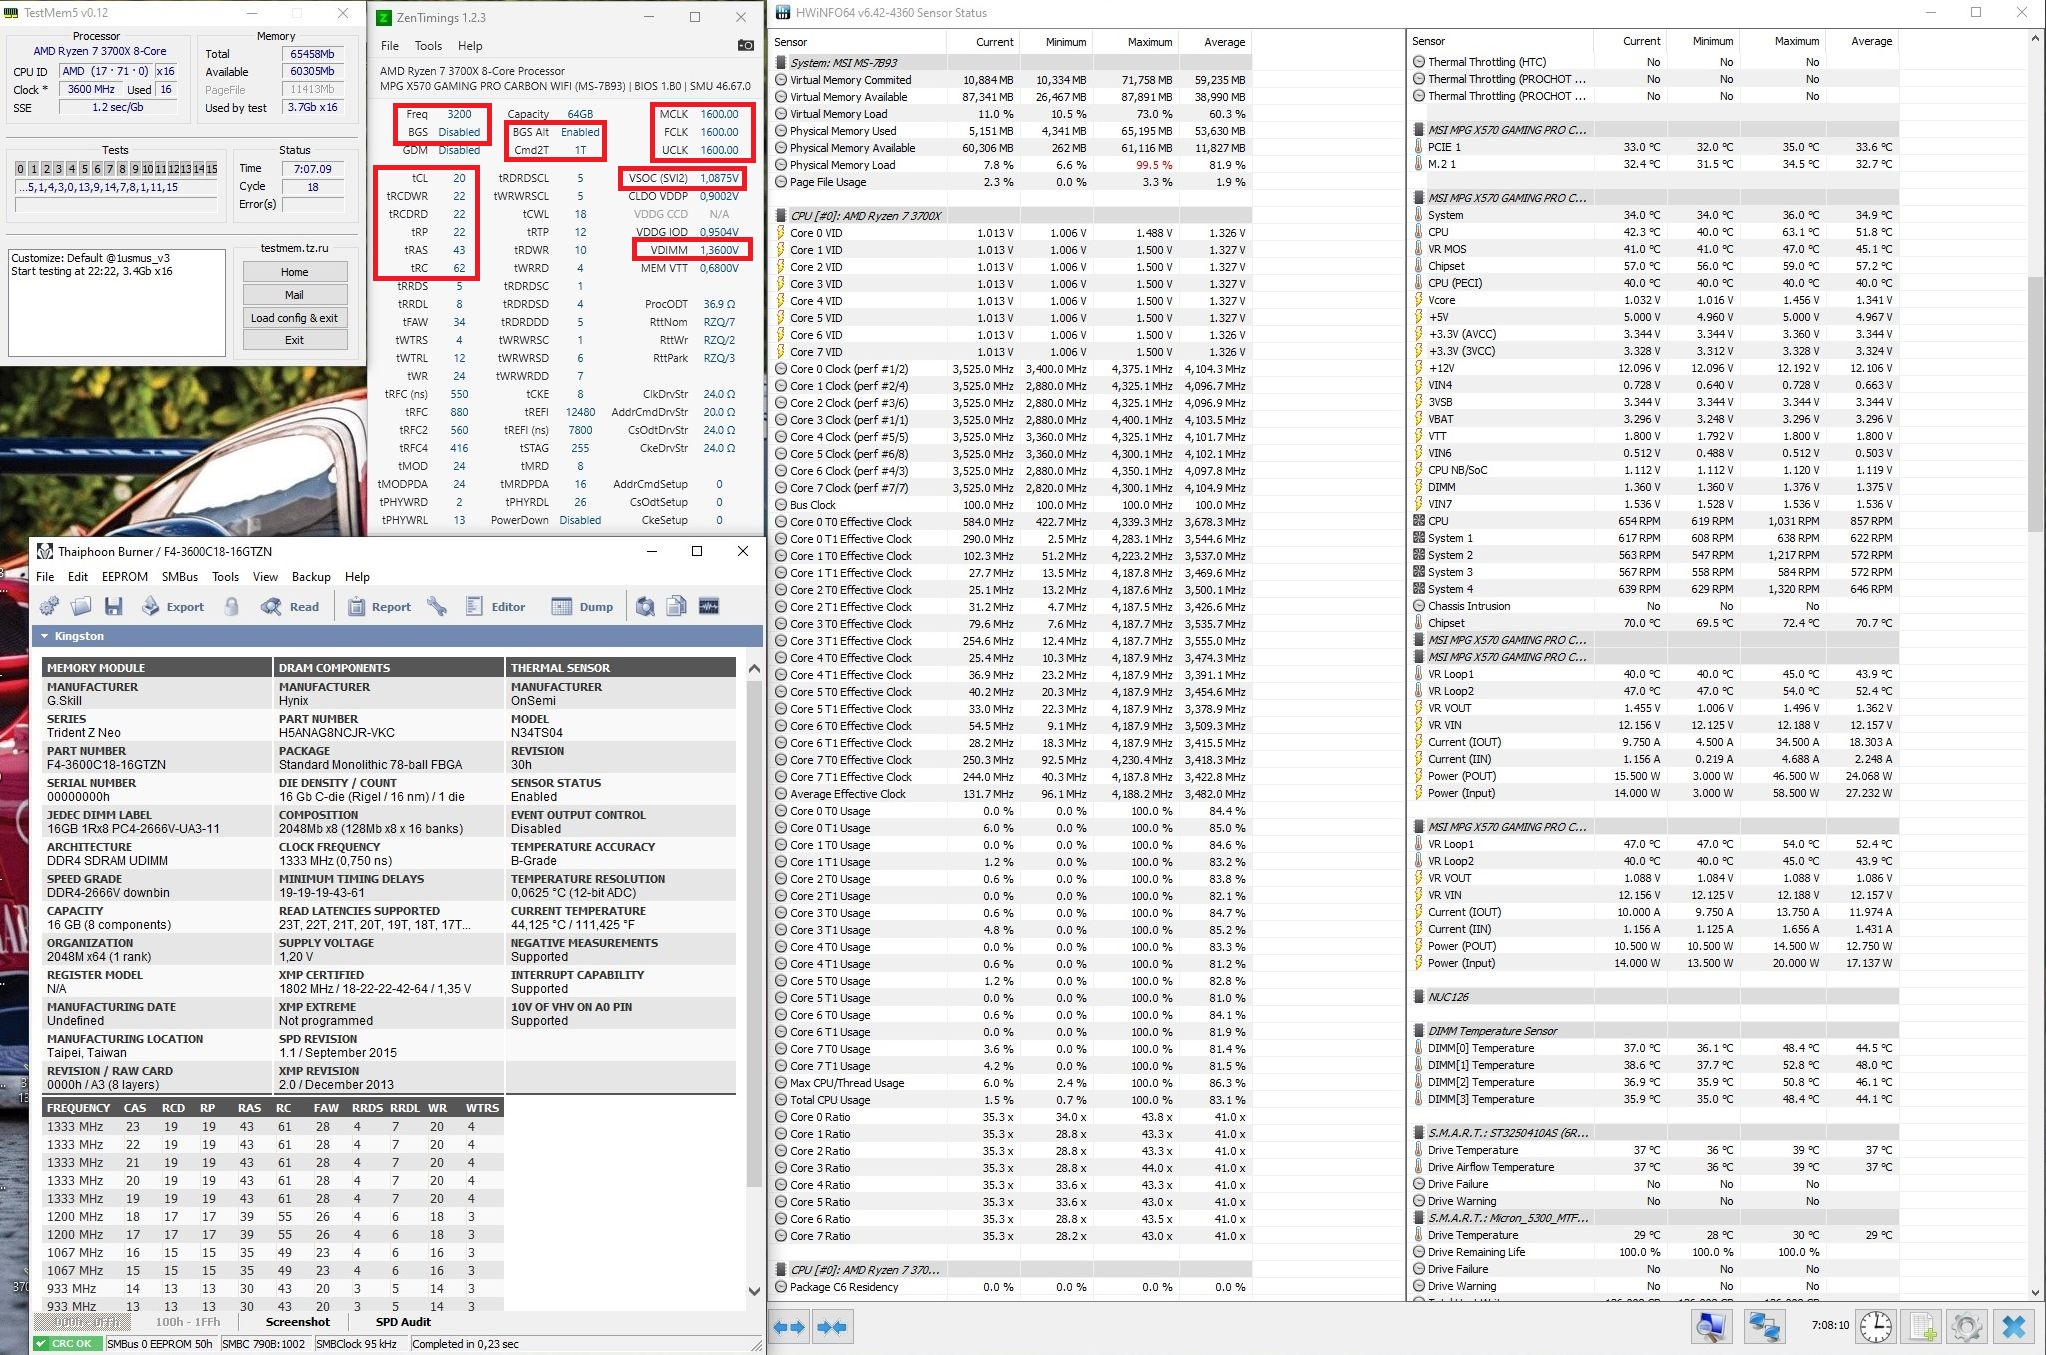
Task: Collapse the Kingston module section
Action: [45, 636]
